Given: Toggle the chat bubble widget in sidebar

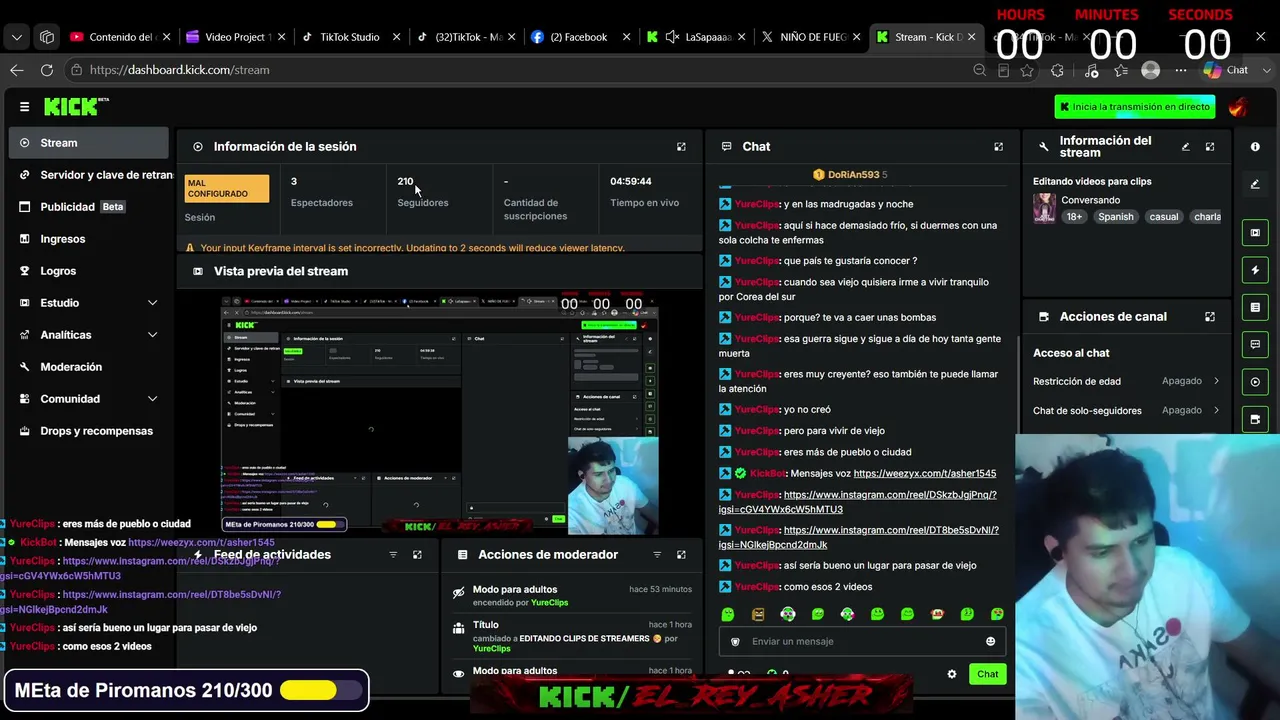Looking at the screenshot, I should tap(1255, 344).
